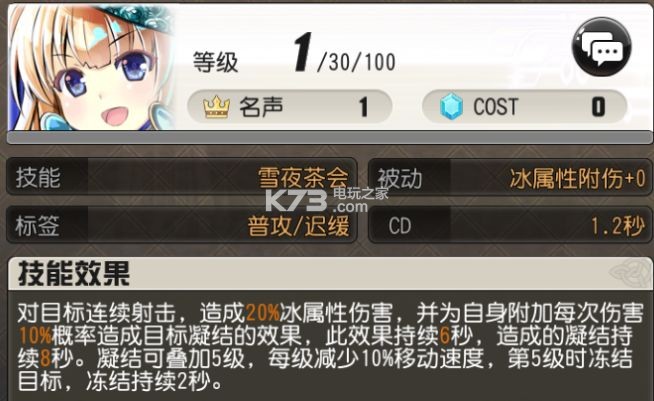The image size is (654, 401).
Task: Tap the 普攻/迟缓 tag value
Action: 298,226
